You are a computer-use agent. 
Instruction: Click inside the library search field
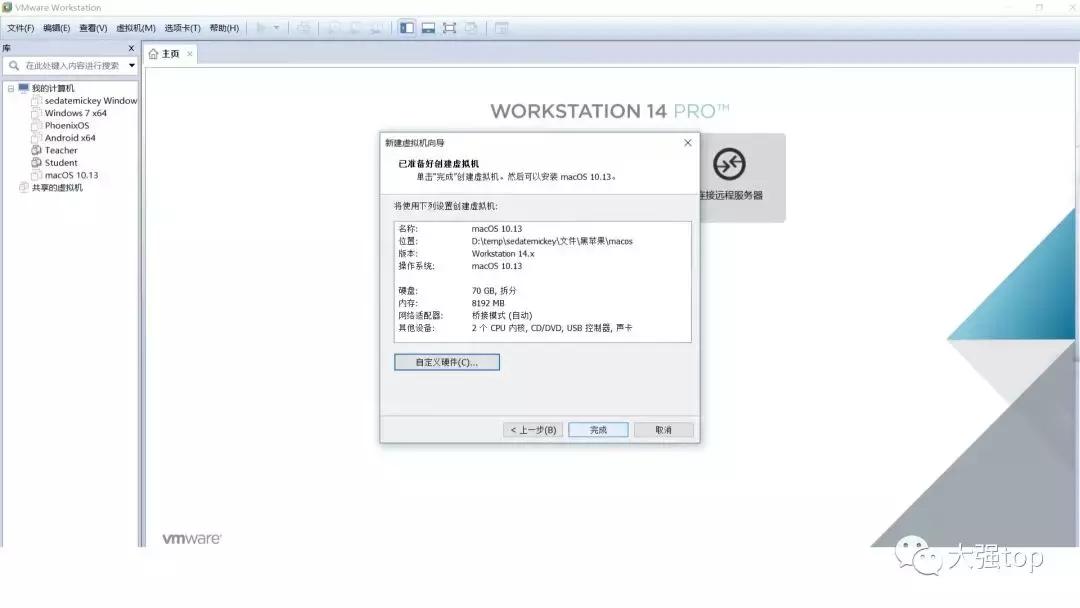70,65
